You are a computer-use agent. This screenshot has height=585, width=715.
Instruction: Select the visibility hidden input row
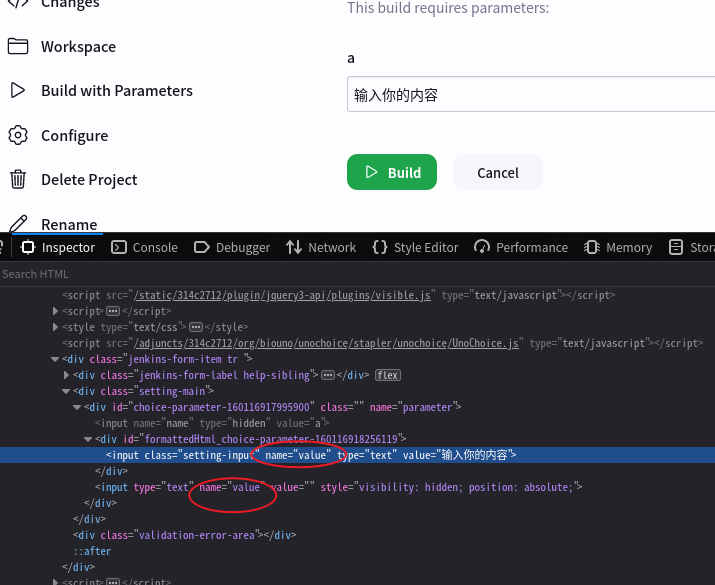click(358, 487)
